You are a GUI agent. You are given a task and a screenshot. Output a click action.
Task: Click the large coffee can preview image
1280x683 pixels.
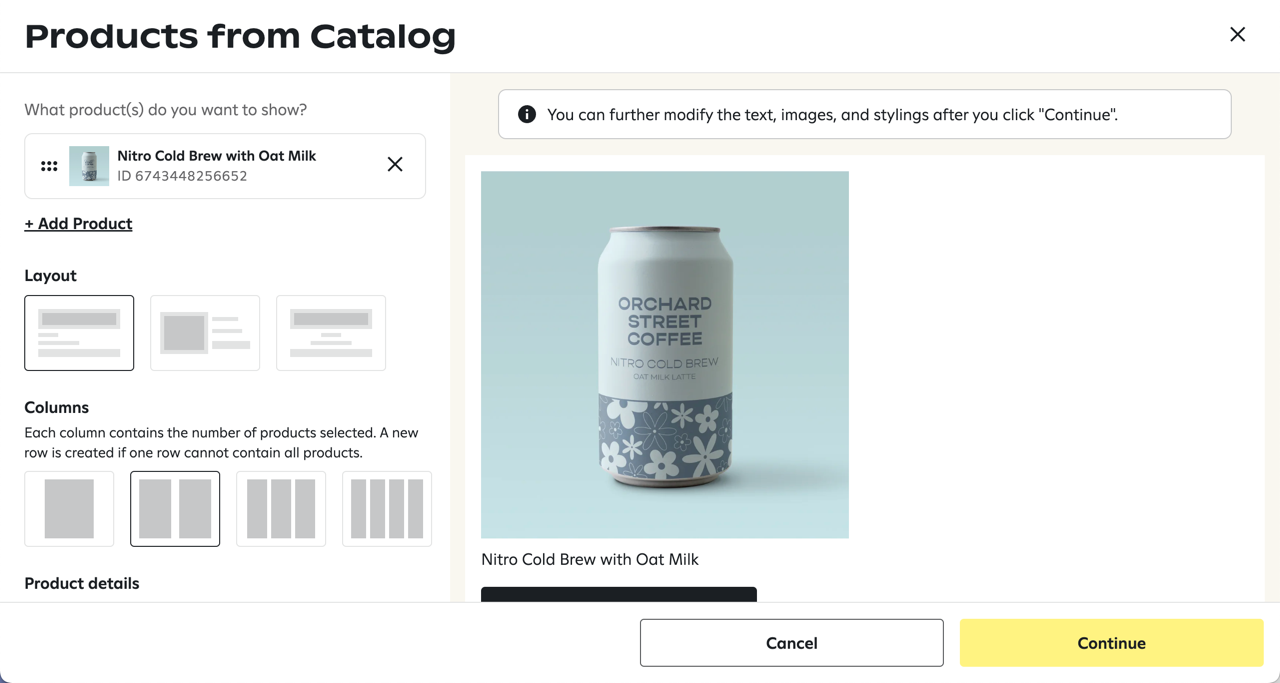(x=665, y=355)
